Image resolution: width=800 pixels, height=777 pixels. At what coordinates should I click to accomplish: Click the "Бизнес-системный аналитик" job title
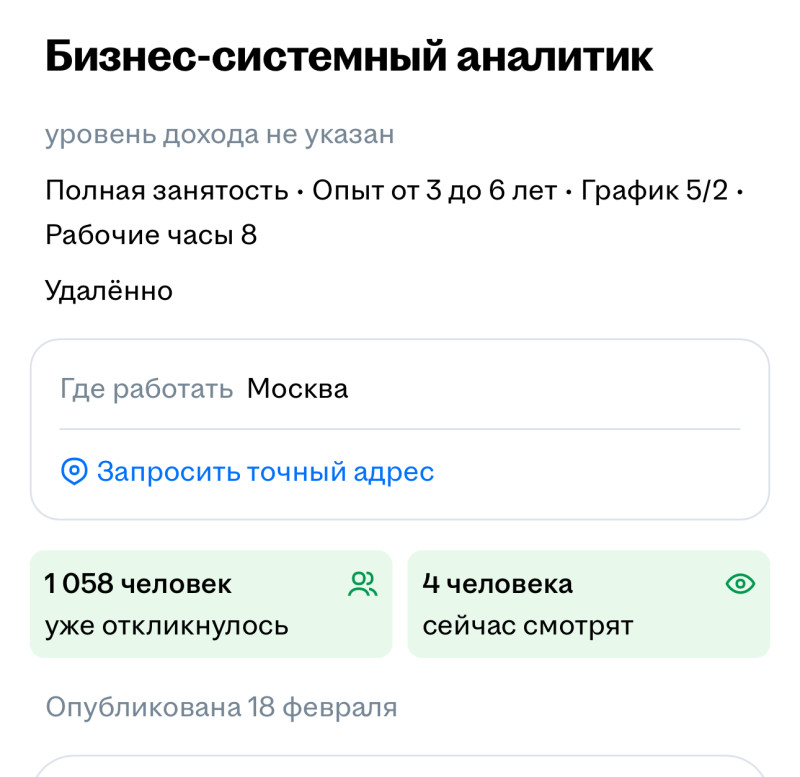(x=349, y=58)
